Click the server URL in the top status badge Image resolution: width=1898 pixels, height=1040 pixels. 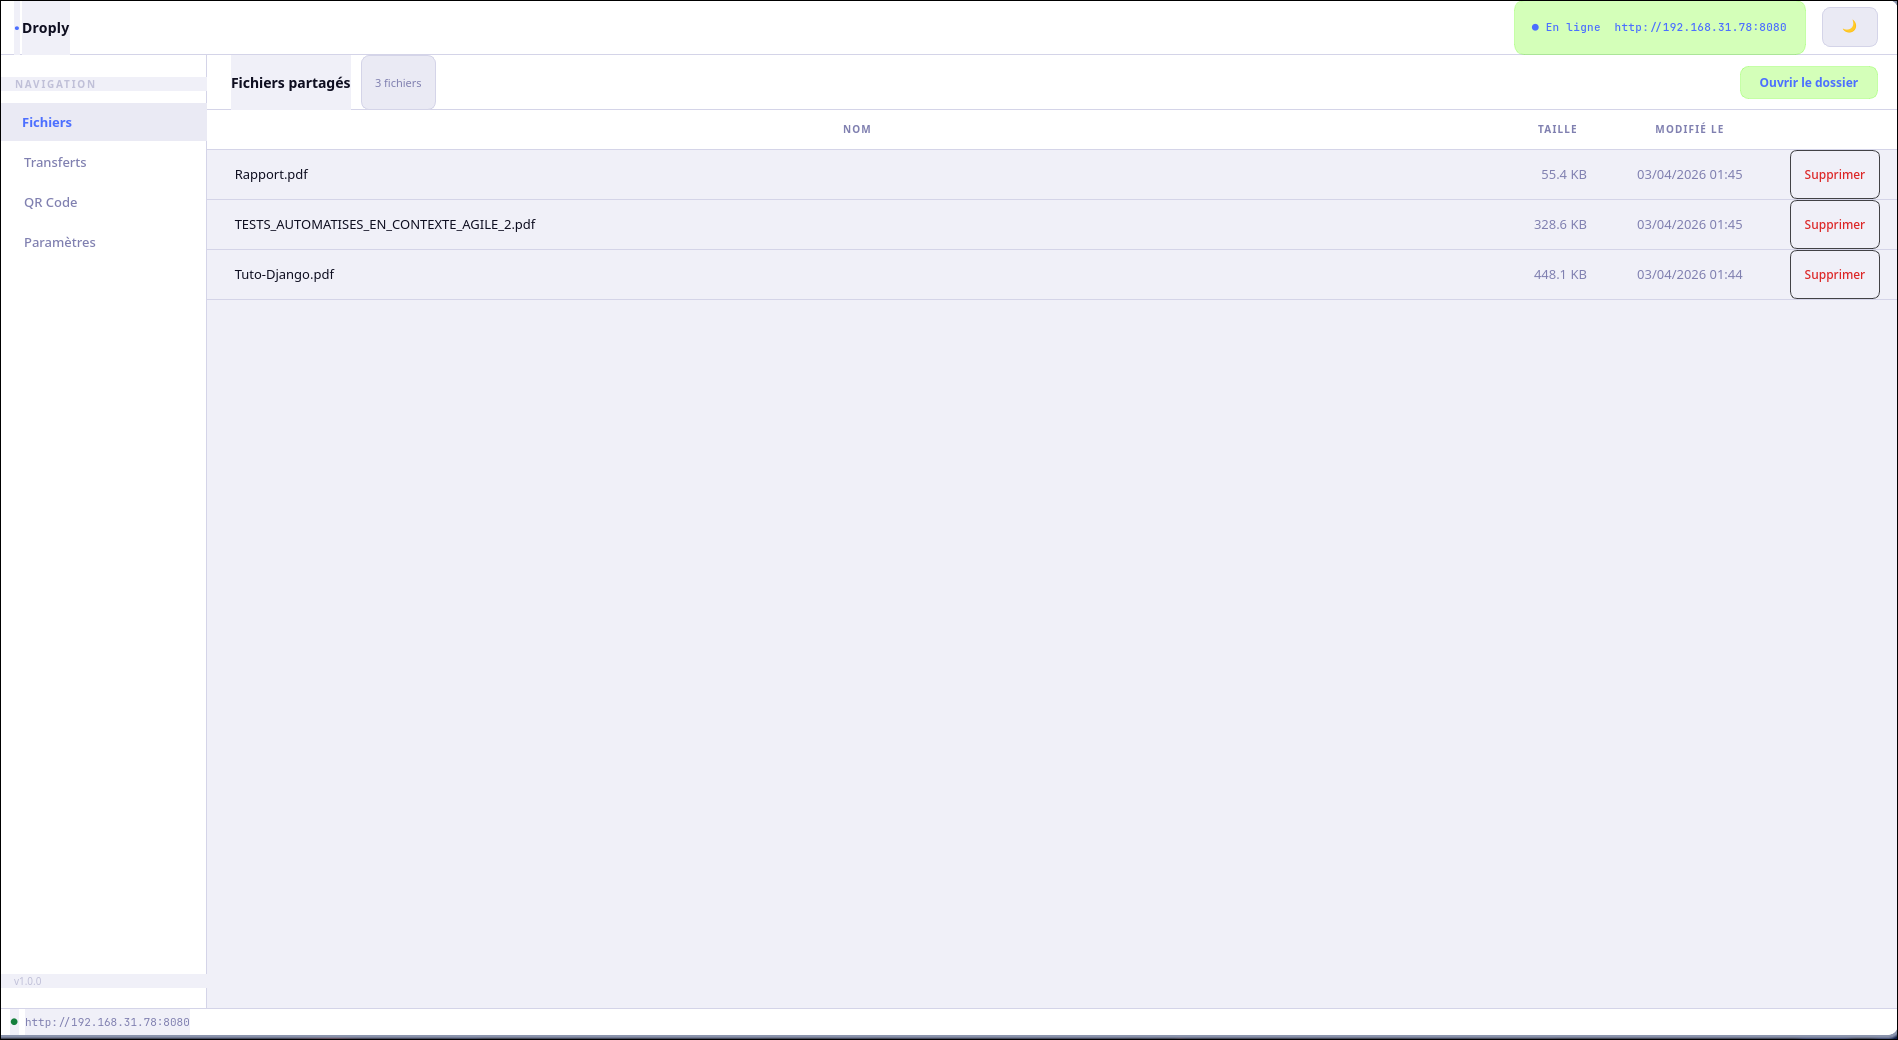[x=1700, y=27]
